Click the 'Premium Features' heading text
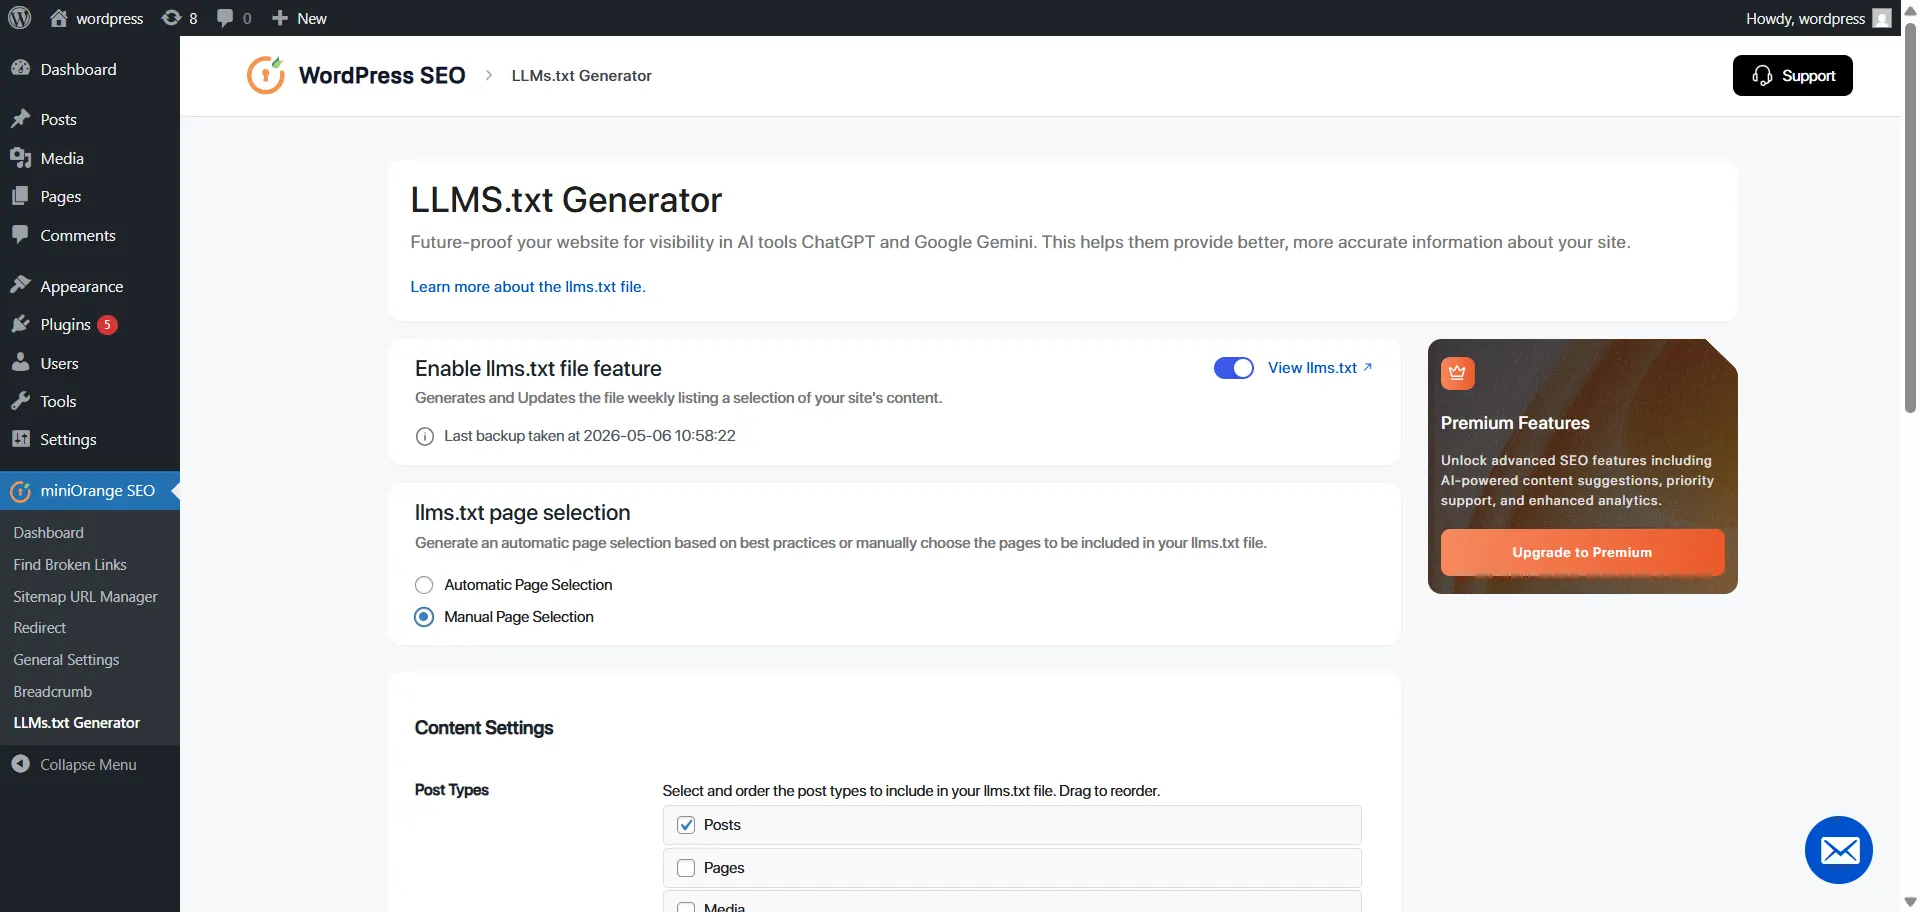Viewport: 1920px width, 912px height. [1515, 423]
